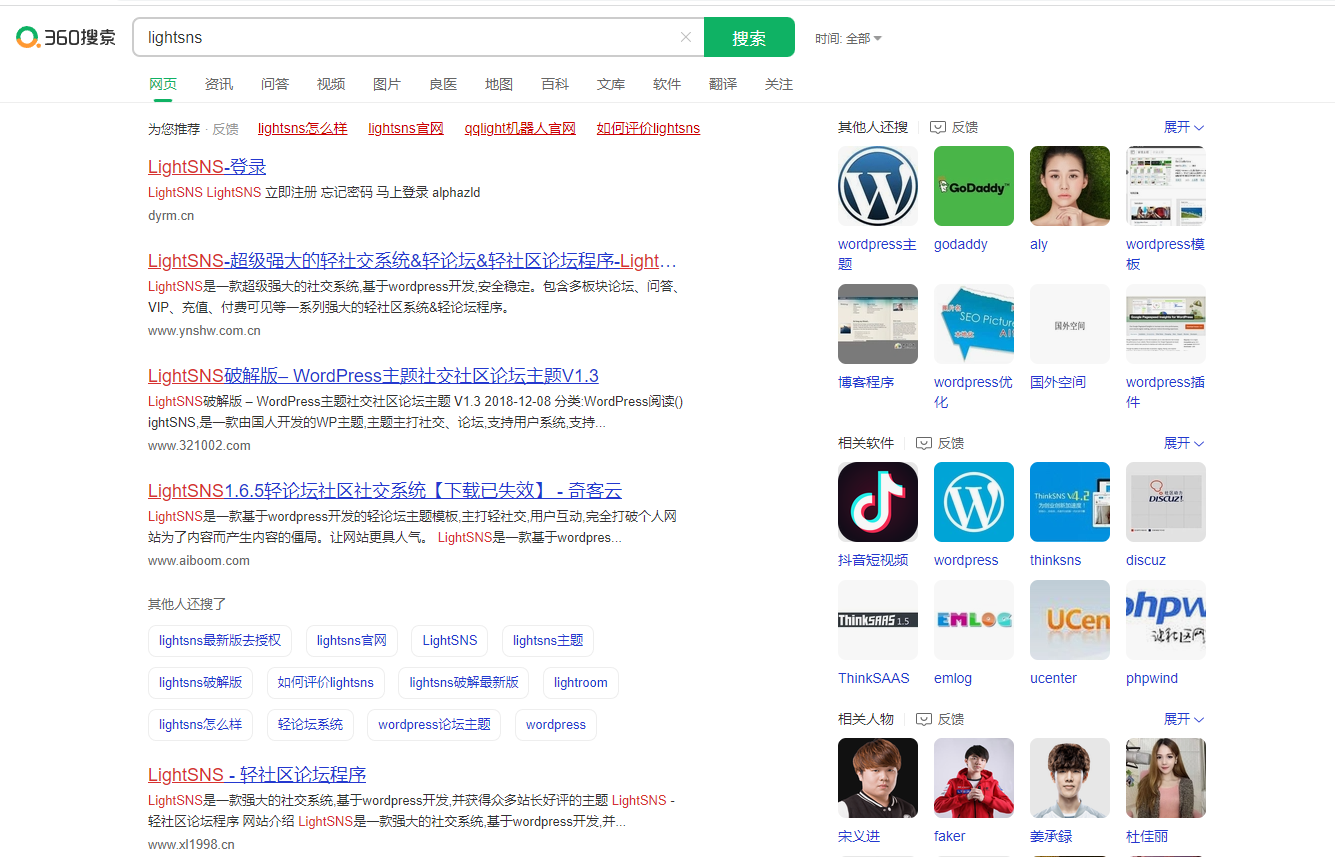The width and height of the screenshot is (1335, 857).
Task: Click the green 搜索 button
Action: (749, 37)
